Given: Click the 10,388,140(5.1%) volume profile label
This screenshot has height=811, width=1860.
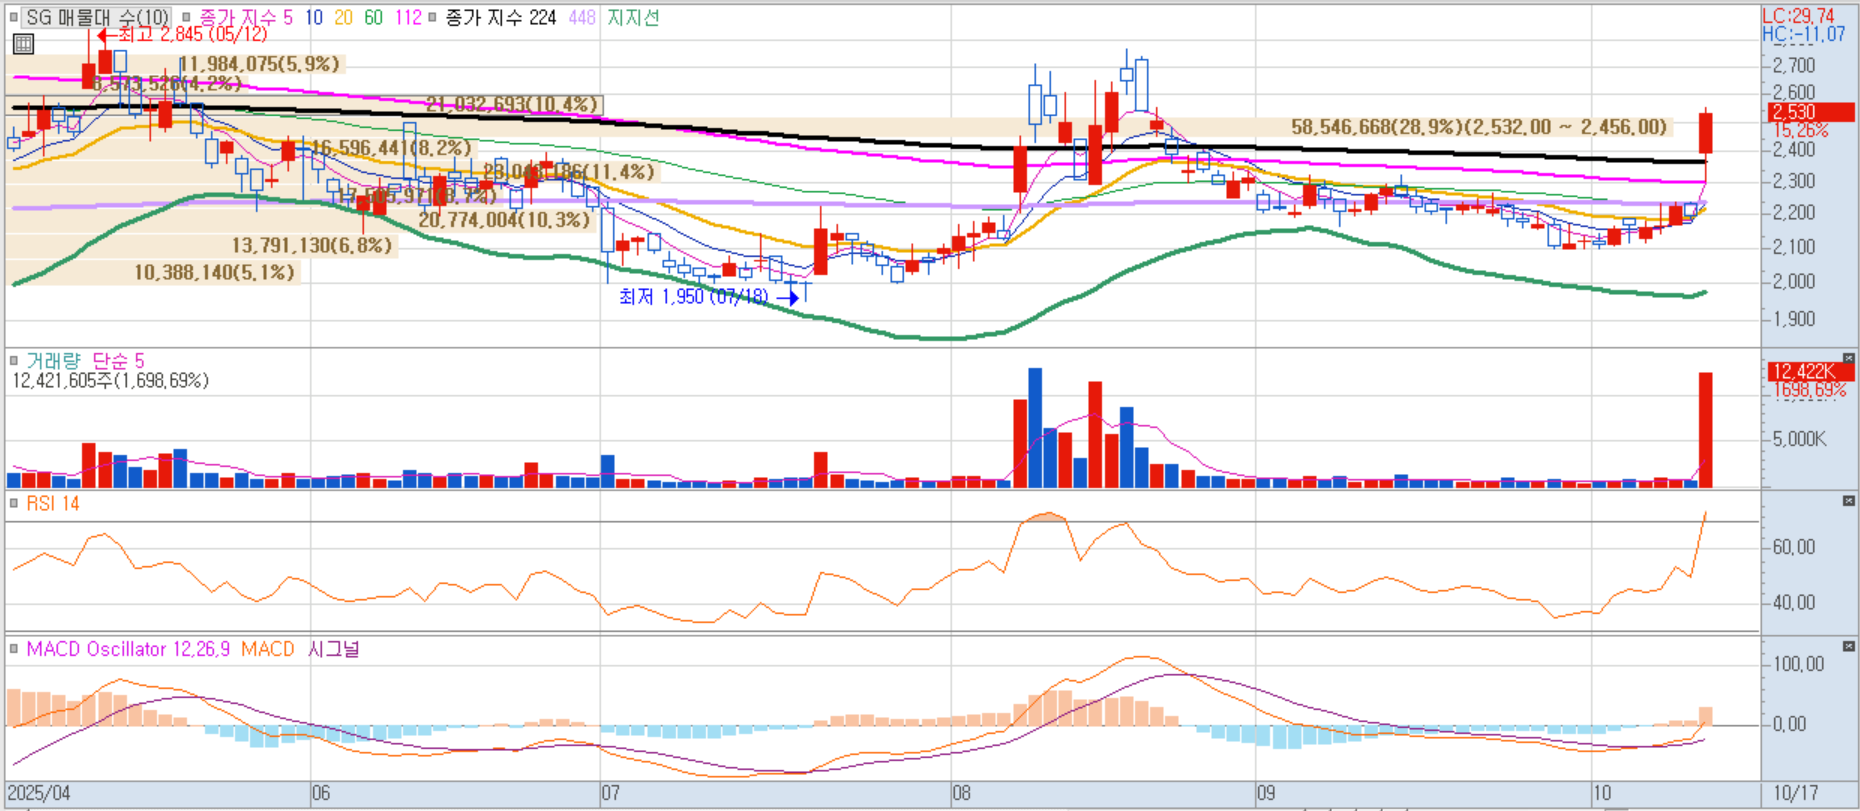Looking at the screenshot, I should 215,272.
